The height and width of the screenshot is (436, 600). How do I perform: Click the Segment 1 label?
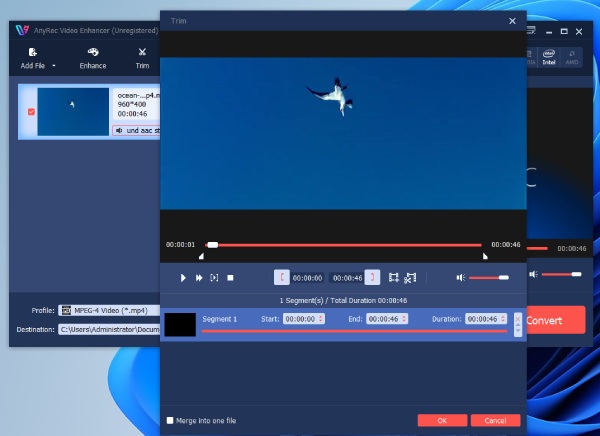pos(220,319)
